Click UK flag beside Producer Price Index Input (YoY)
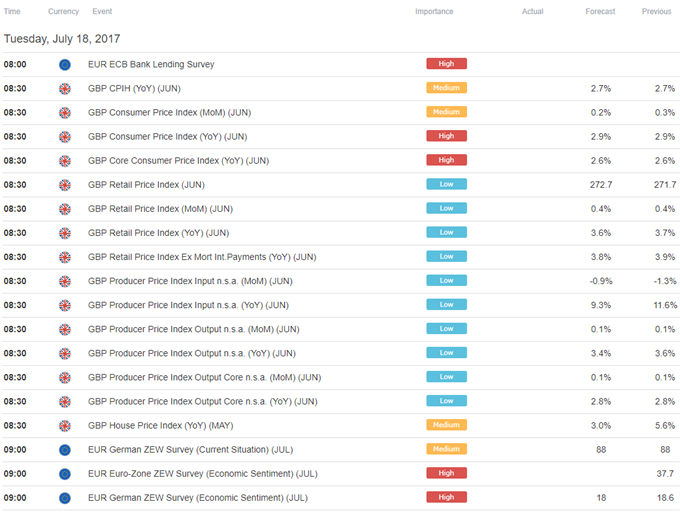This screenshot has height=512, width=680. coord(65,306)
